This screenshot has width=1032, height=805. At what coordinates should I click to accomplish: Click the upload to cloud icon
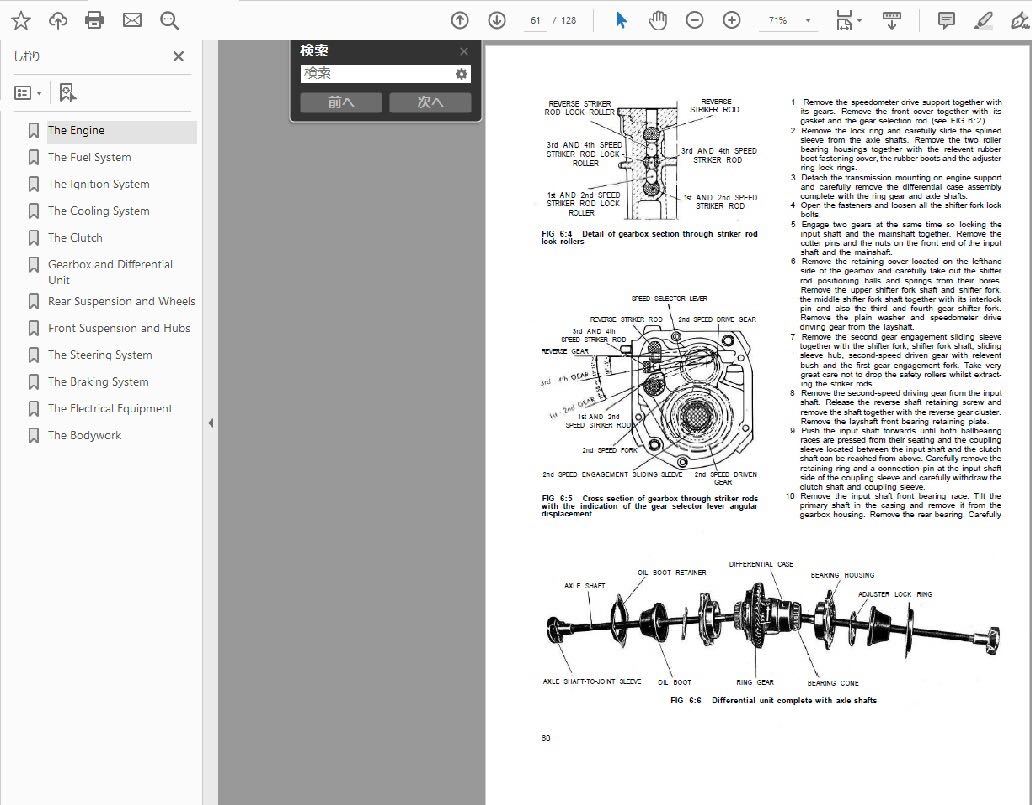pyautogui.click(x=58, y=21)
